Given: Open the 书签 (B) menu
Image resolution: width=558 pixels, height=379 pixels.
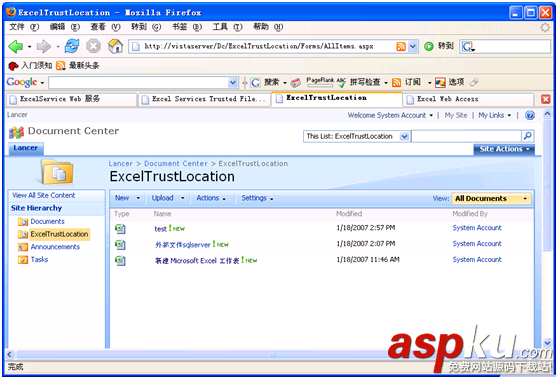Looking at the screenshot, I should pos(187,27).
